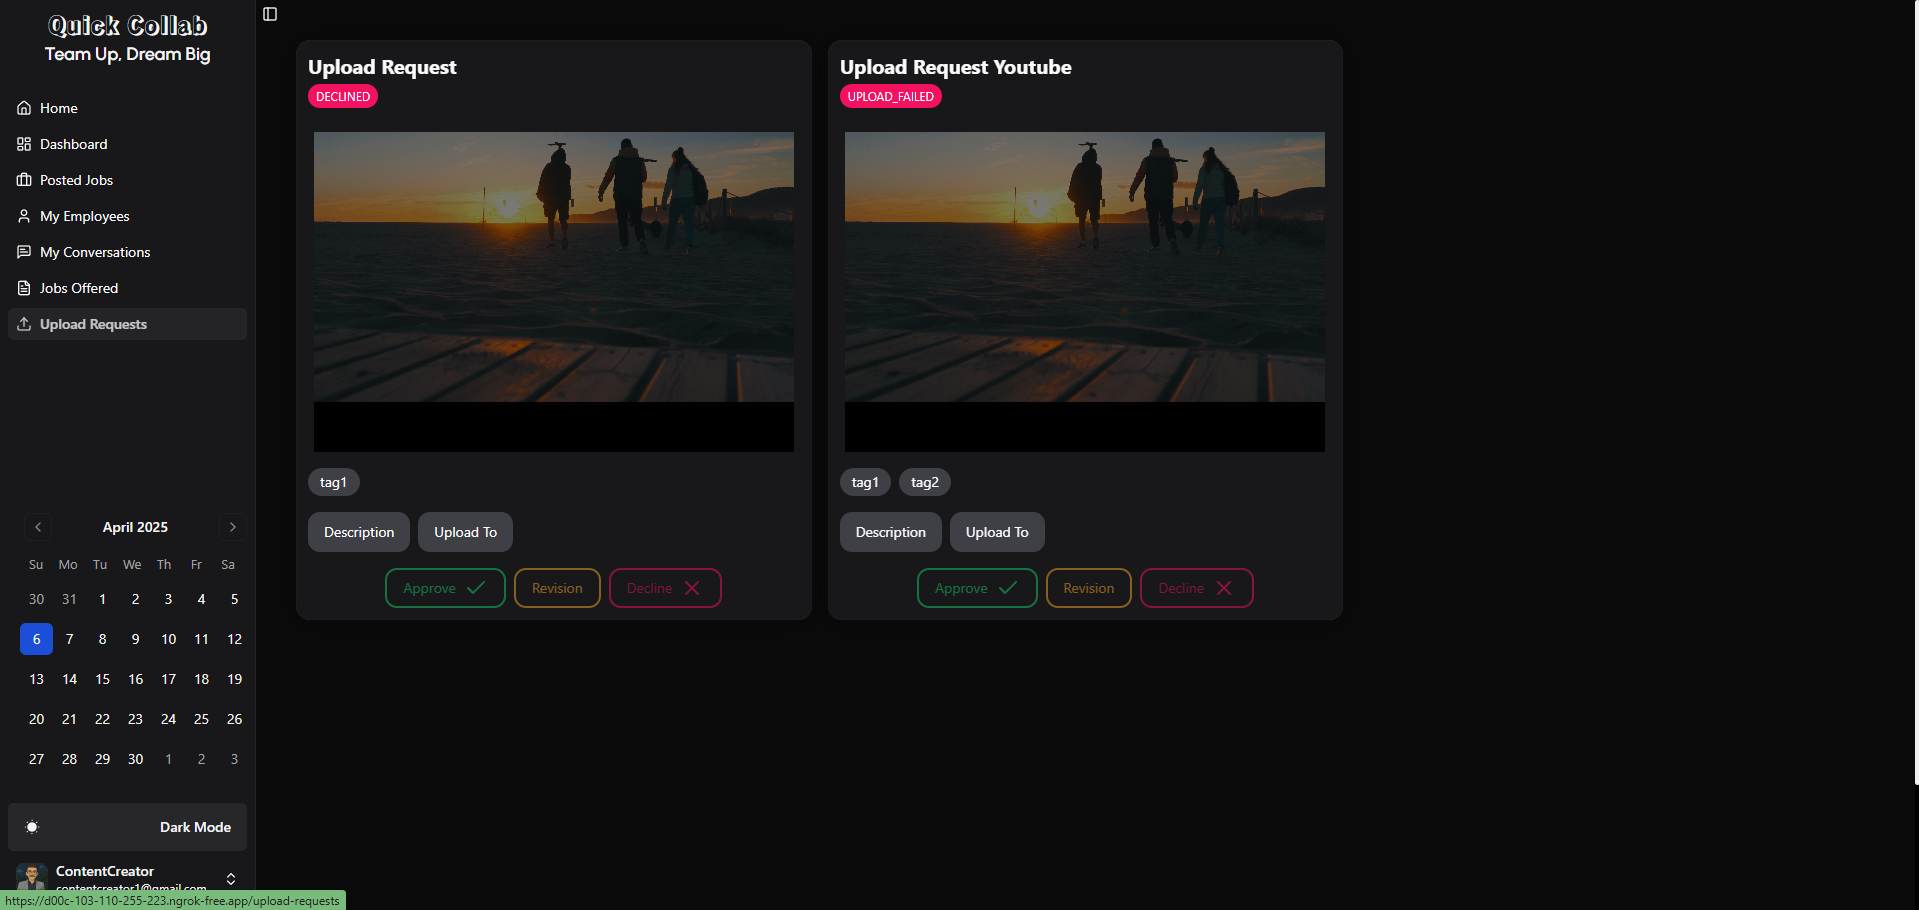Select the Upload Requests upload icon

click(23, 324)
